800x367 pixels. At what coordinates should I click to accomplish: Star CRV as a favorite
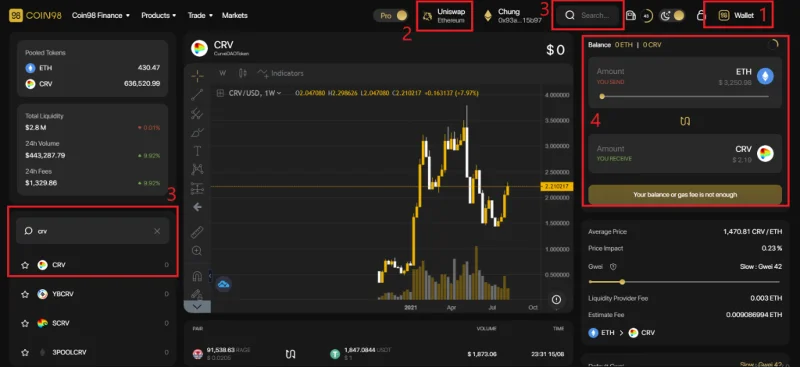pos(24,265)
